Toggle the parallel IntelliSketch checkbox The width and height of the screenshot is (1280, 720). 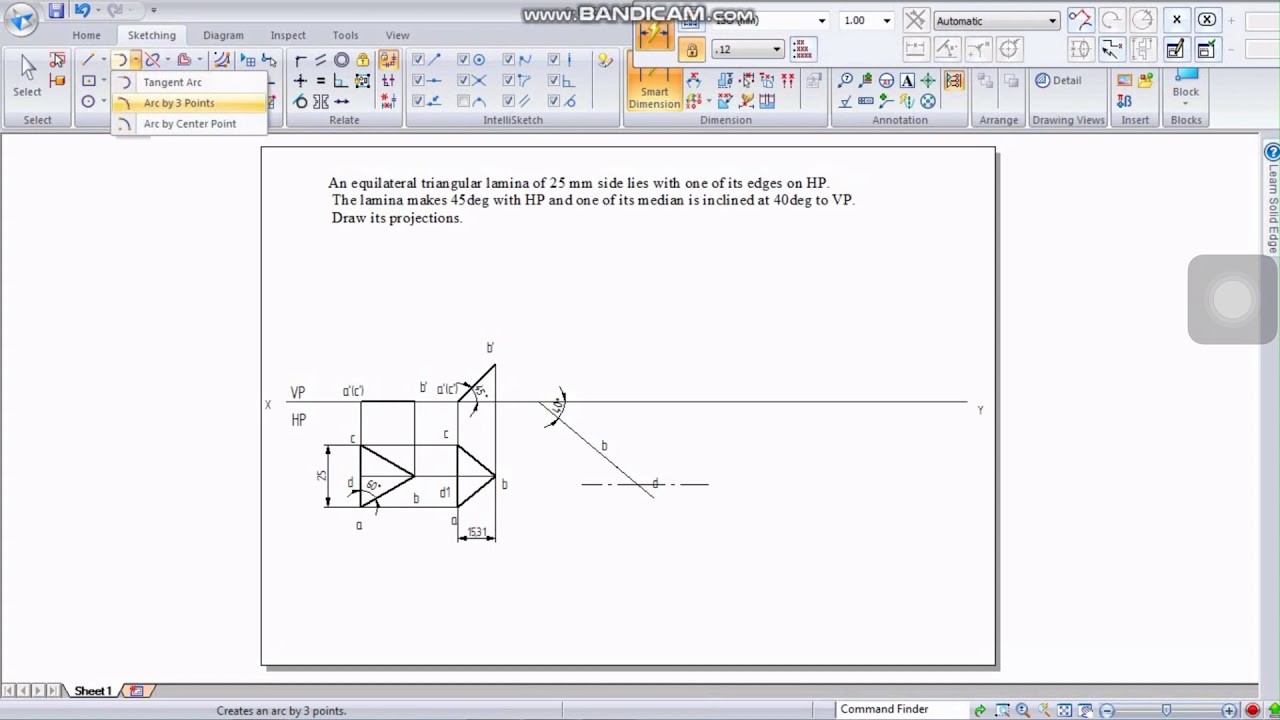(509, 101)
